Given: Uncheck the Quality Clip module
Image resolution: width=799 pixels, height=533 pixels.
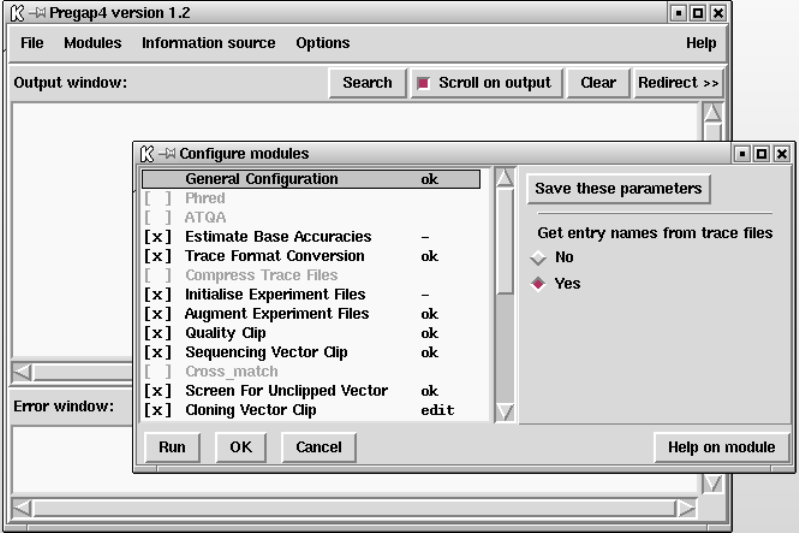Looking at the screenshot, I should click(157, 333).
